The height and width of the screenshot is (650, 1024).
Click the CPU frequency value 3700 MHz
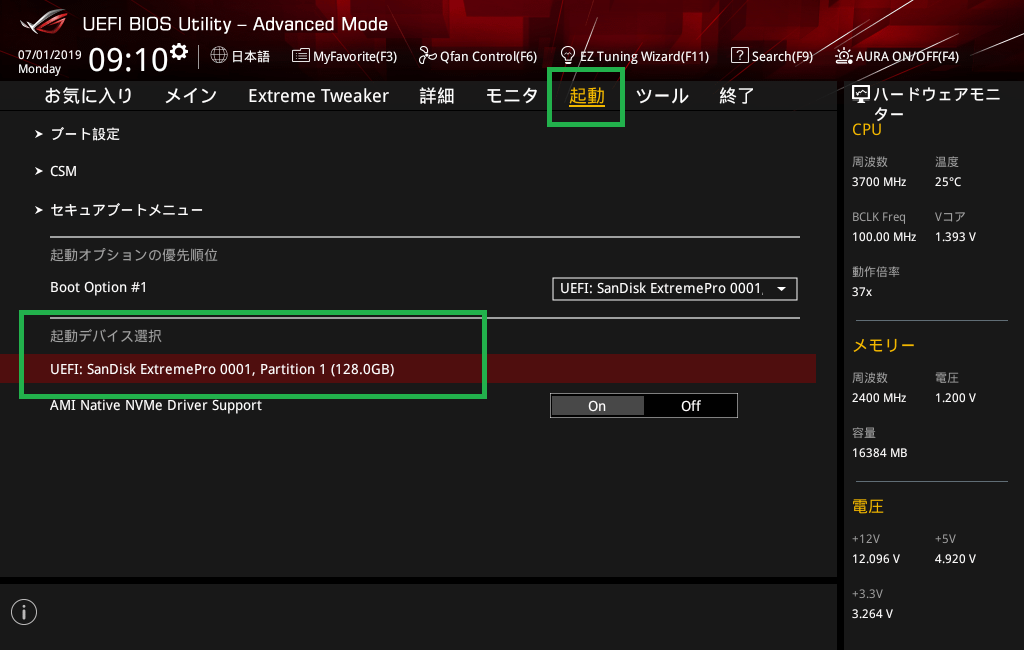tap(879, 182)
